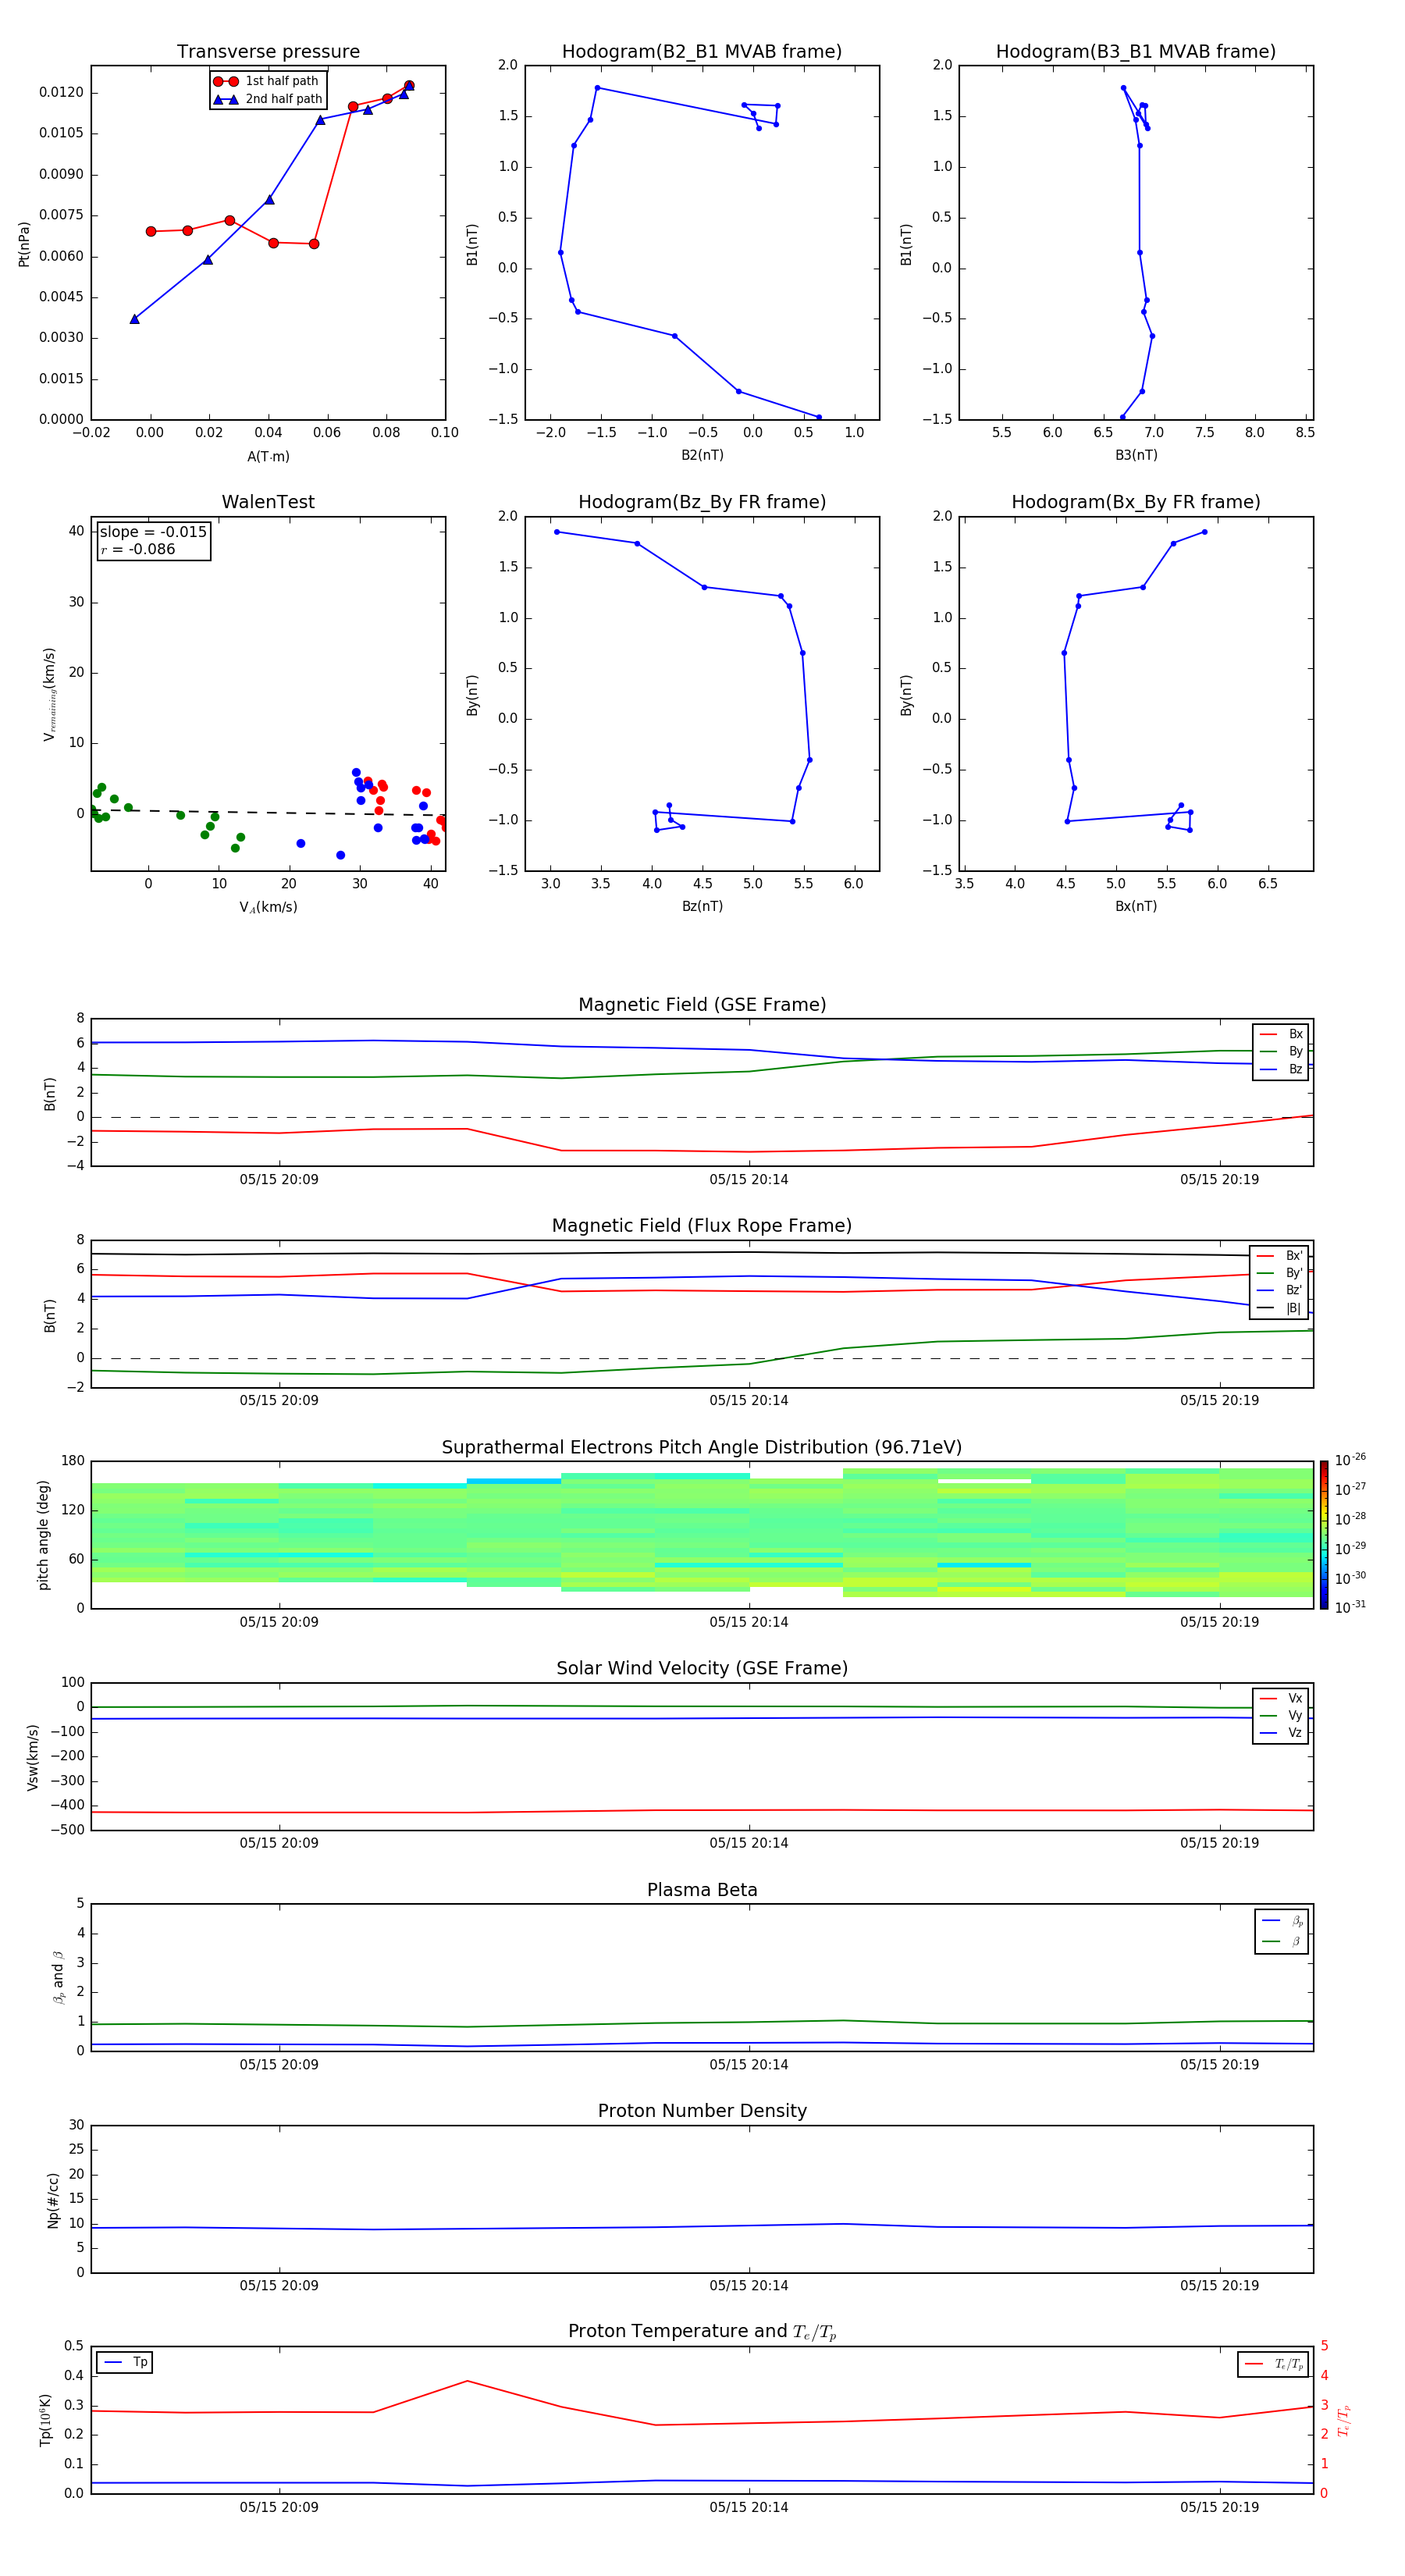The width and height of the screenshot is (1405, 2576).
Task: Click '05/15 20:14' tick under GSE magnetic field
Action: pos(749,1180)
